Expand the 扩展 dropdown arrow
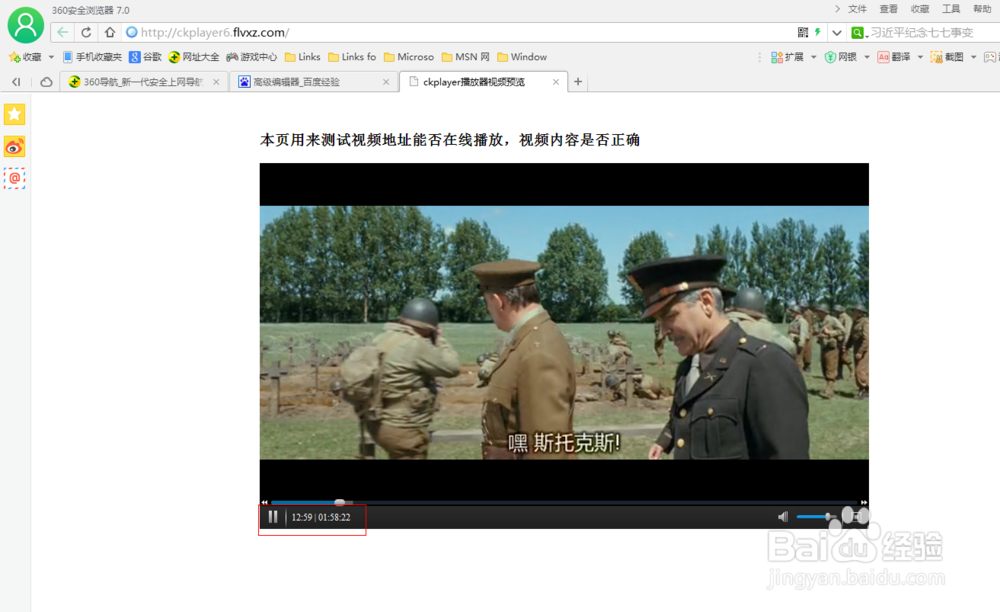This screenshot has width=1000, height=612. click(x=813, y=57)
